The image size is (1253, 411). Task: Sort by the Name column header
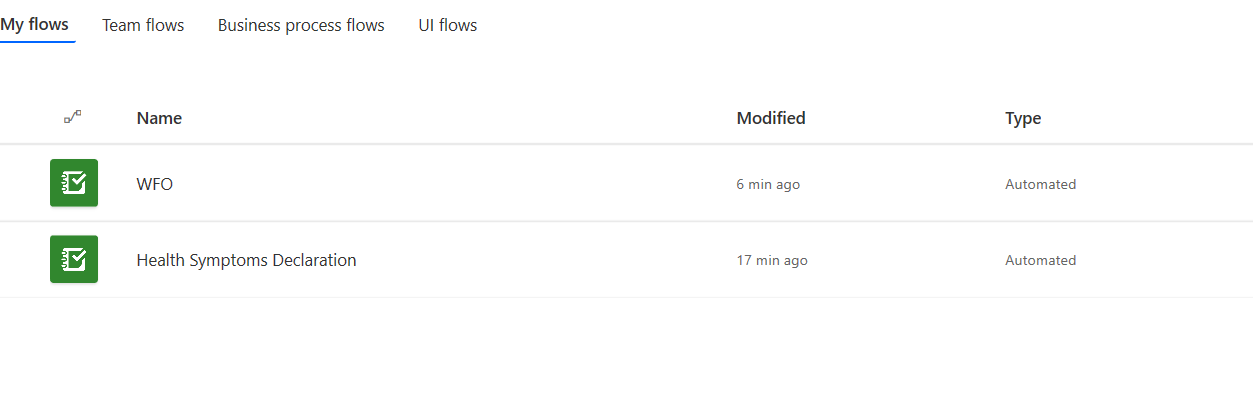pyautogui.click(x=159, y=118)
